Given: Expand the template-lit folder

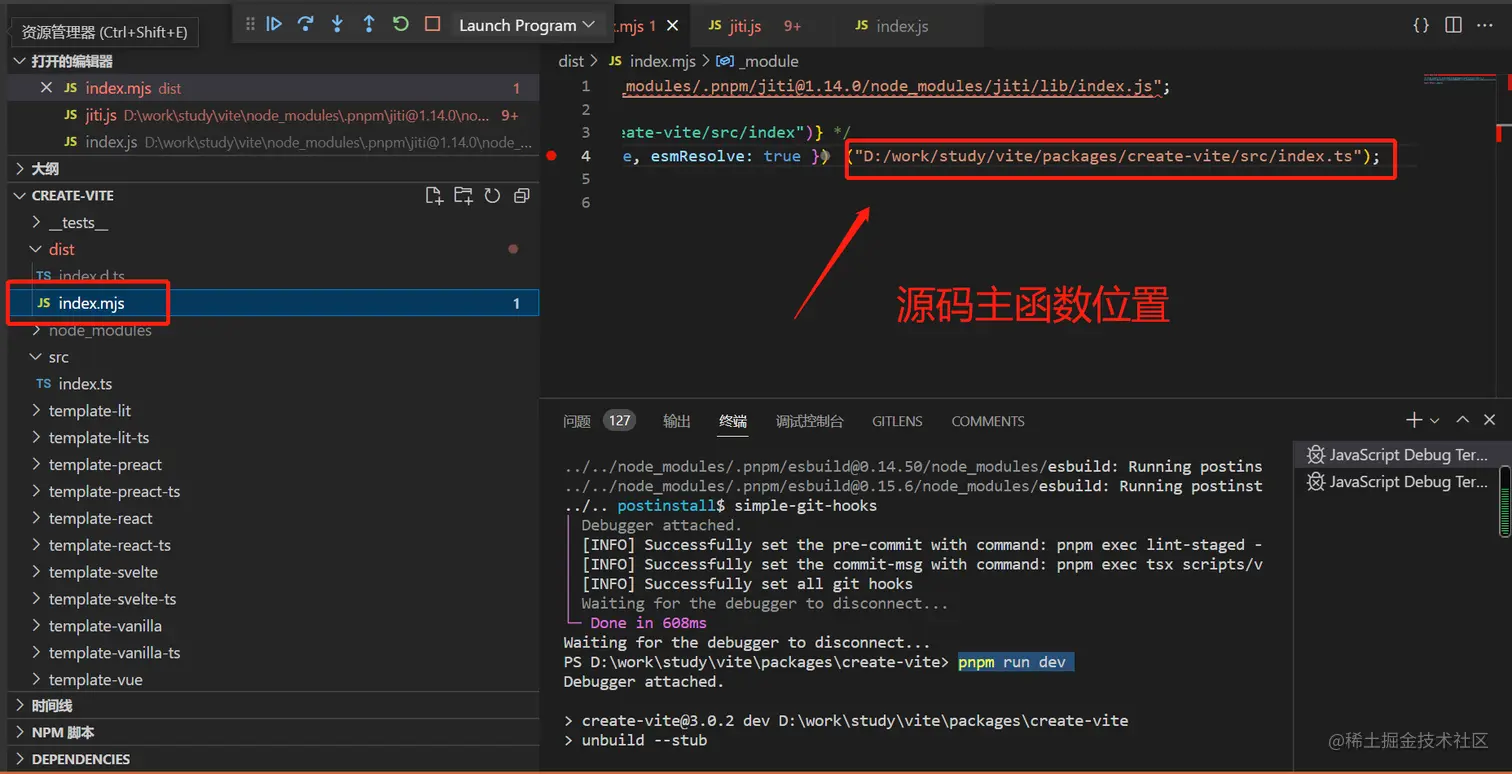Looking at the screenshot, I should [x=274, y=411].
